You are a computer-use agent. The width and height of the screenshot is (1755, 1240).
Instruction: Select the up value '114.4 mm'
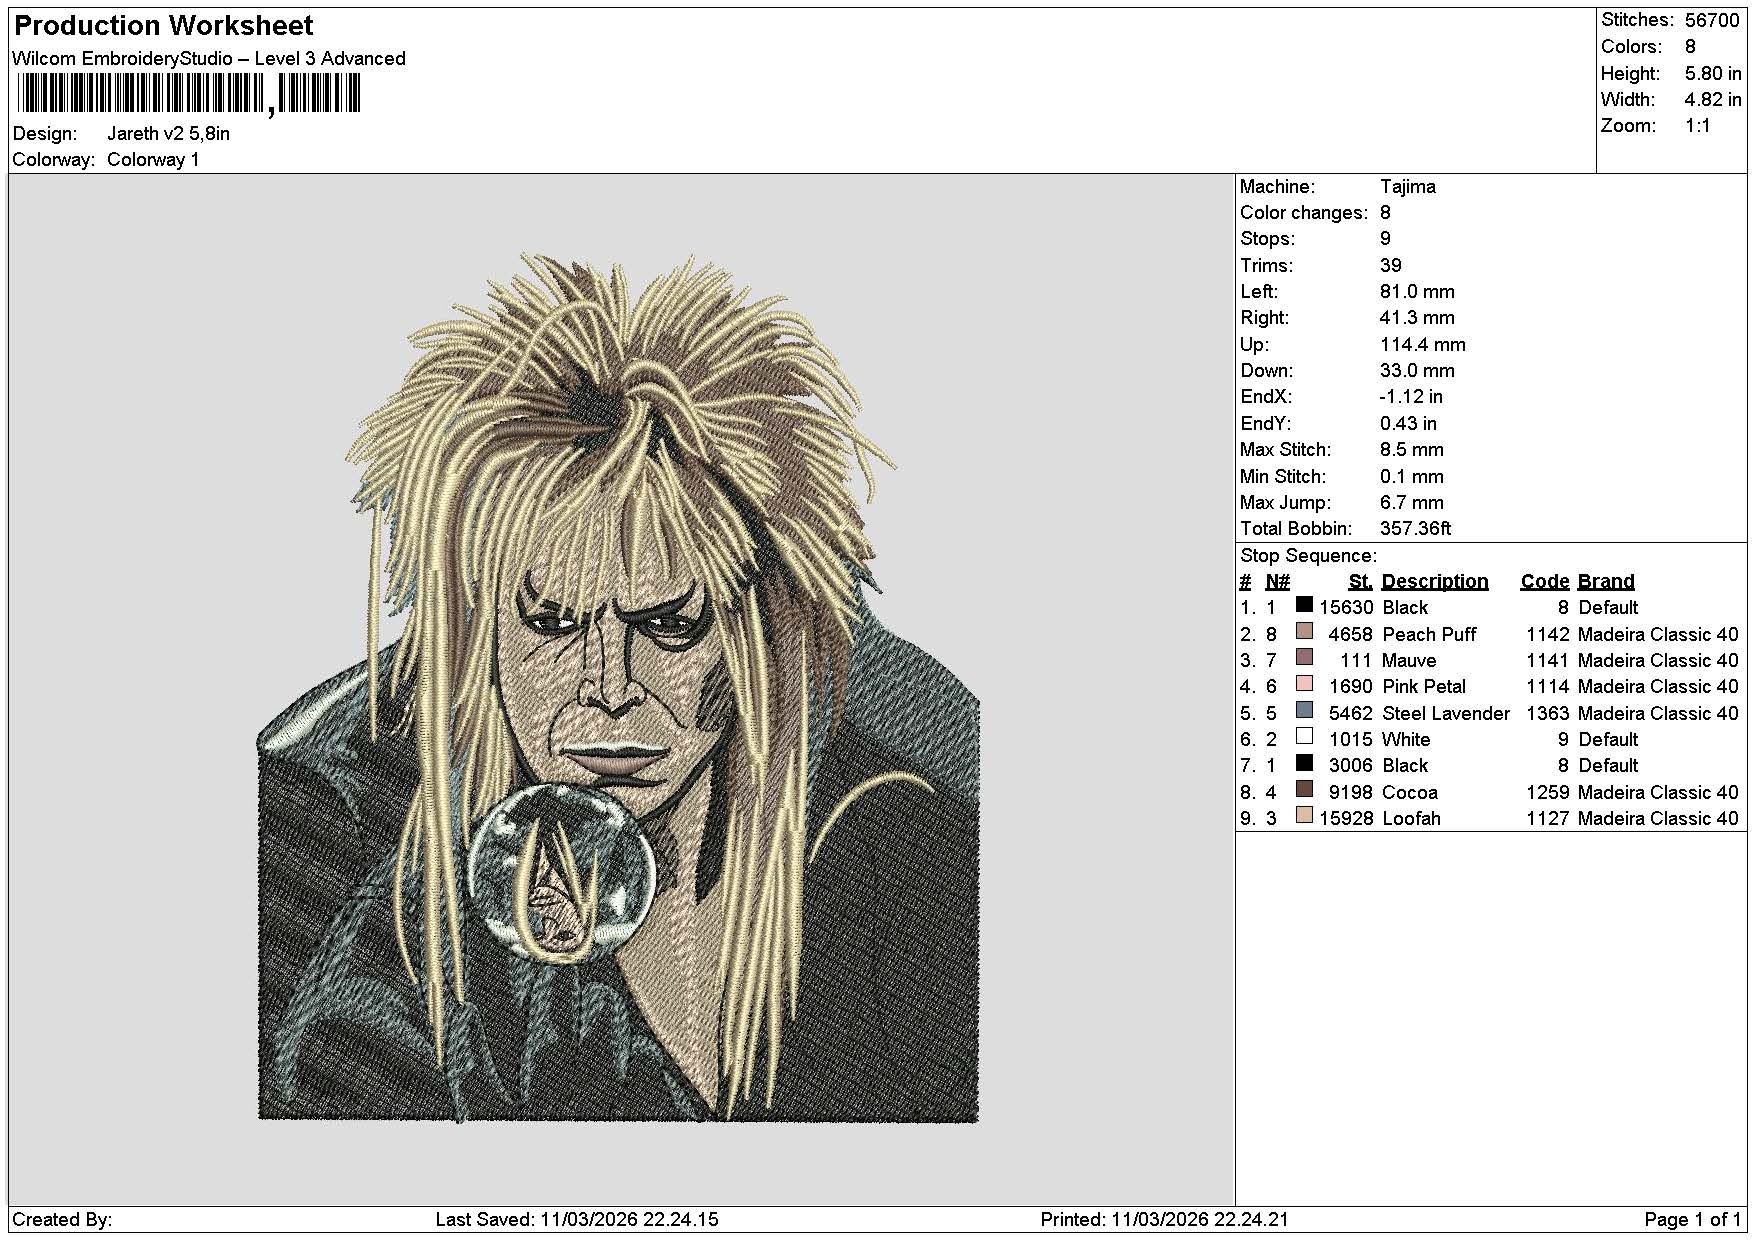pos(1423,345)
